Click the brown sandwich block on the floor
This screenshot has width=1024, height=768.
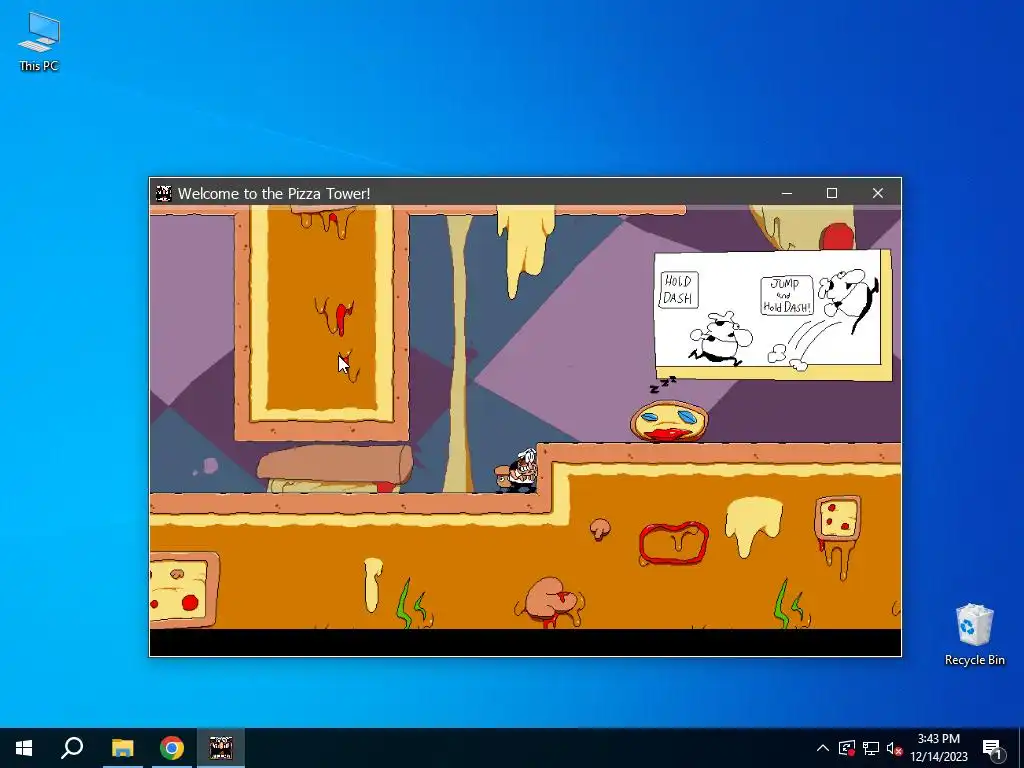point(336,468)
